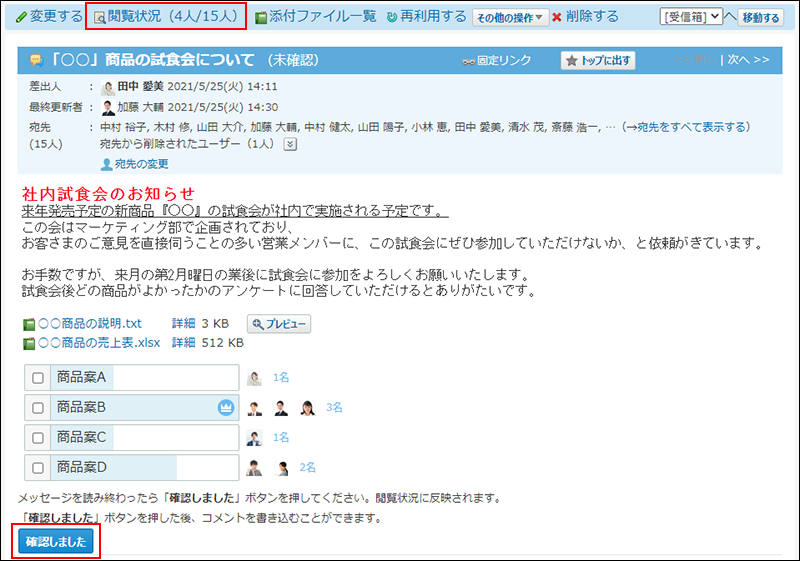Click the 移動する button
The width and height of the screenshot is (800, 561).
761,18
